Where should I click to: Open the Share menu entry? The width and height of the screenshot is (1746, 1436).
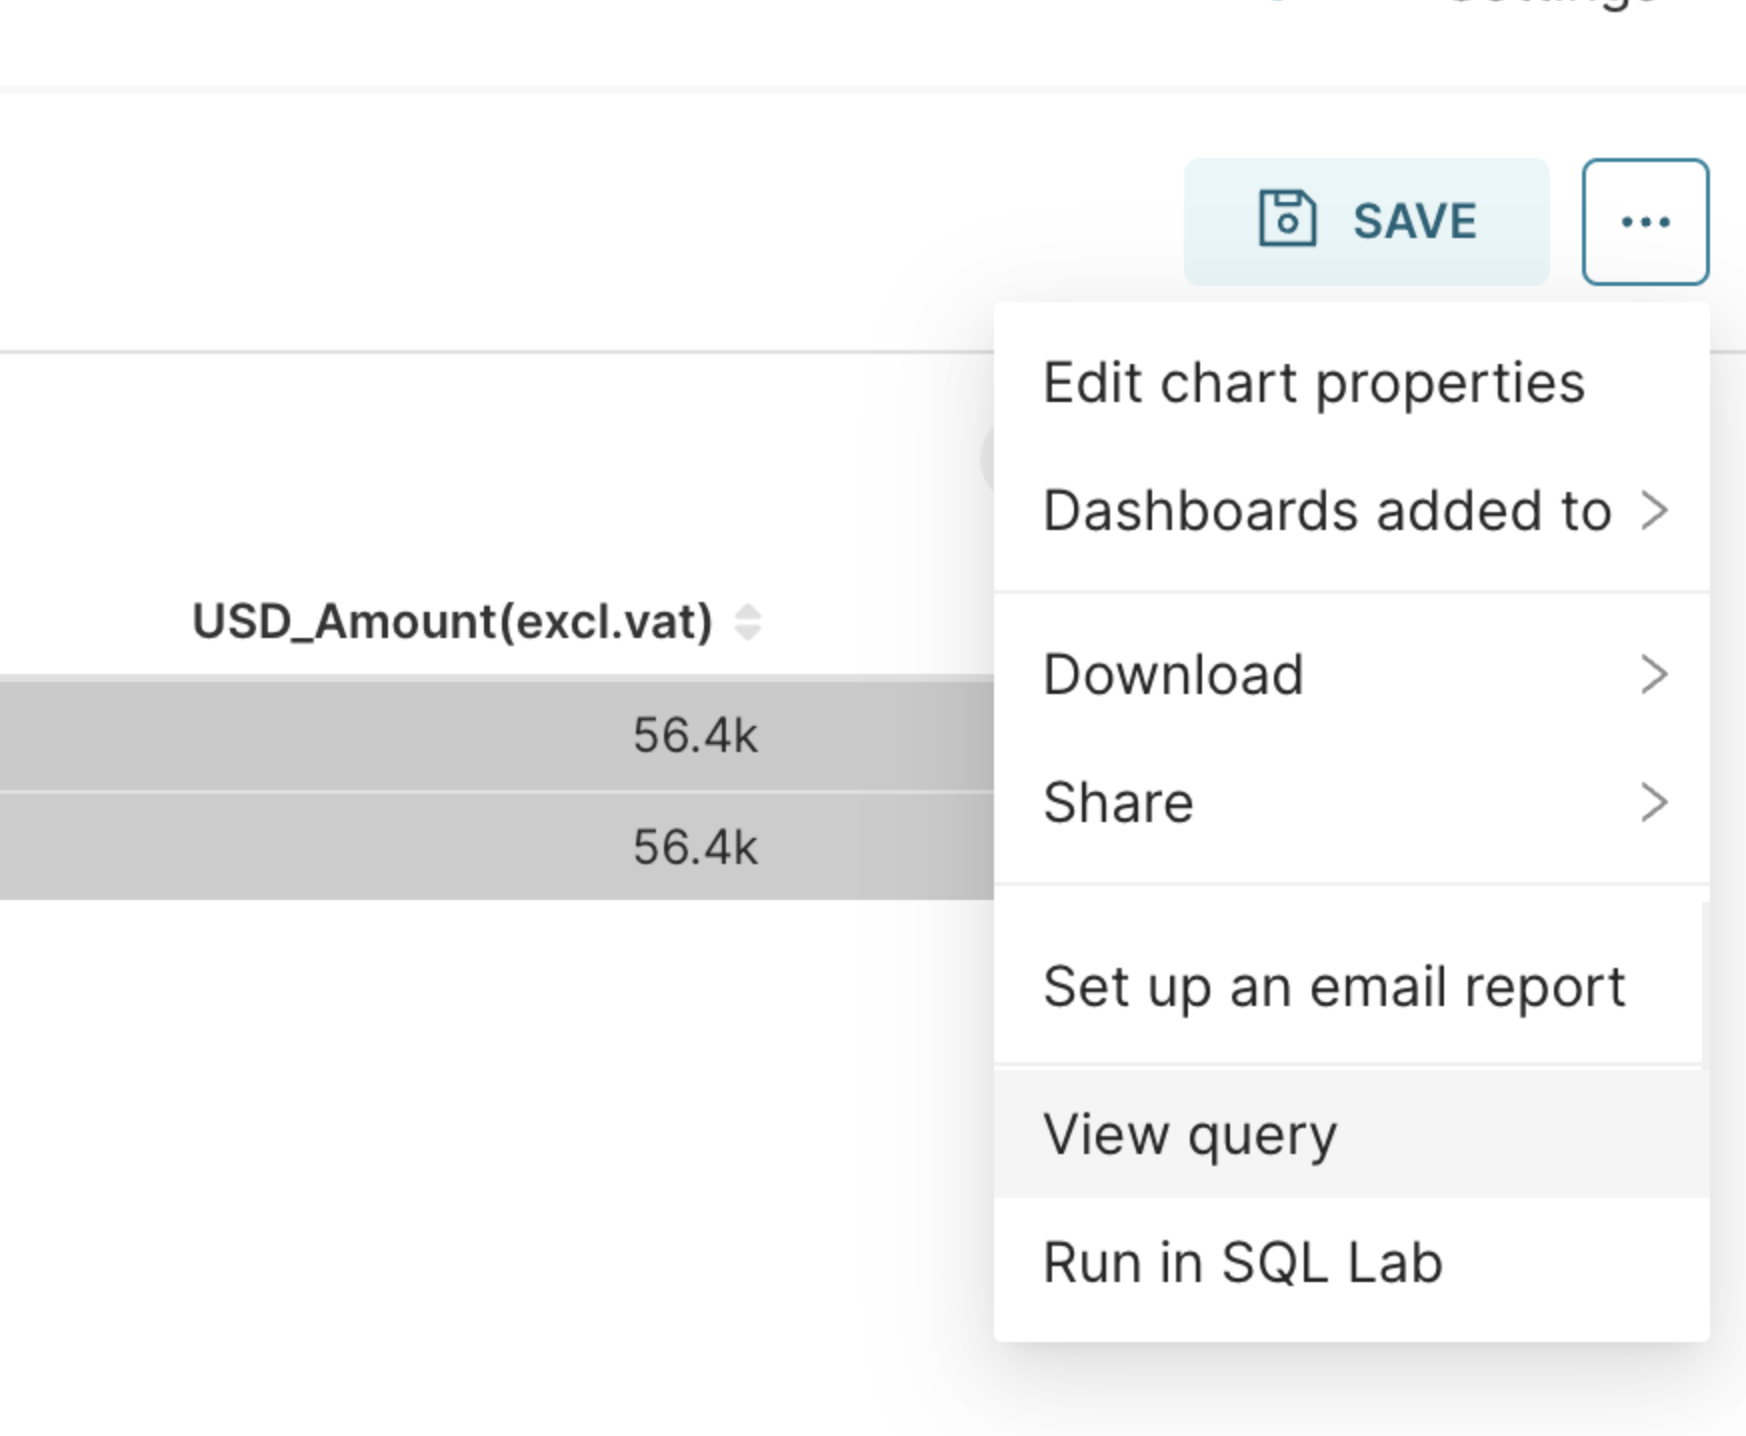(x=1351, y=802)
